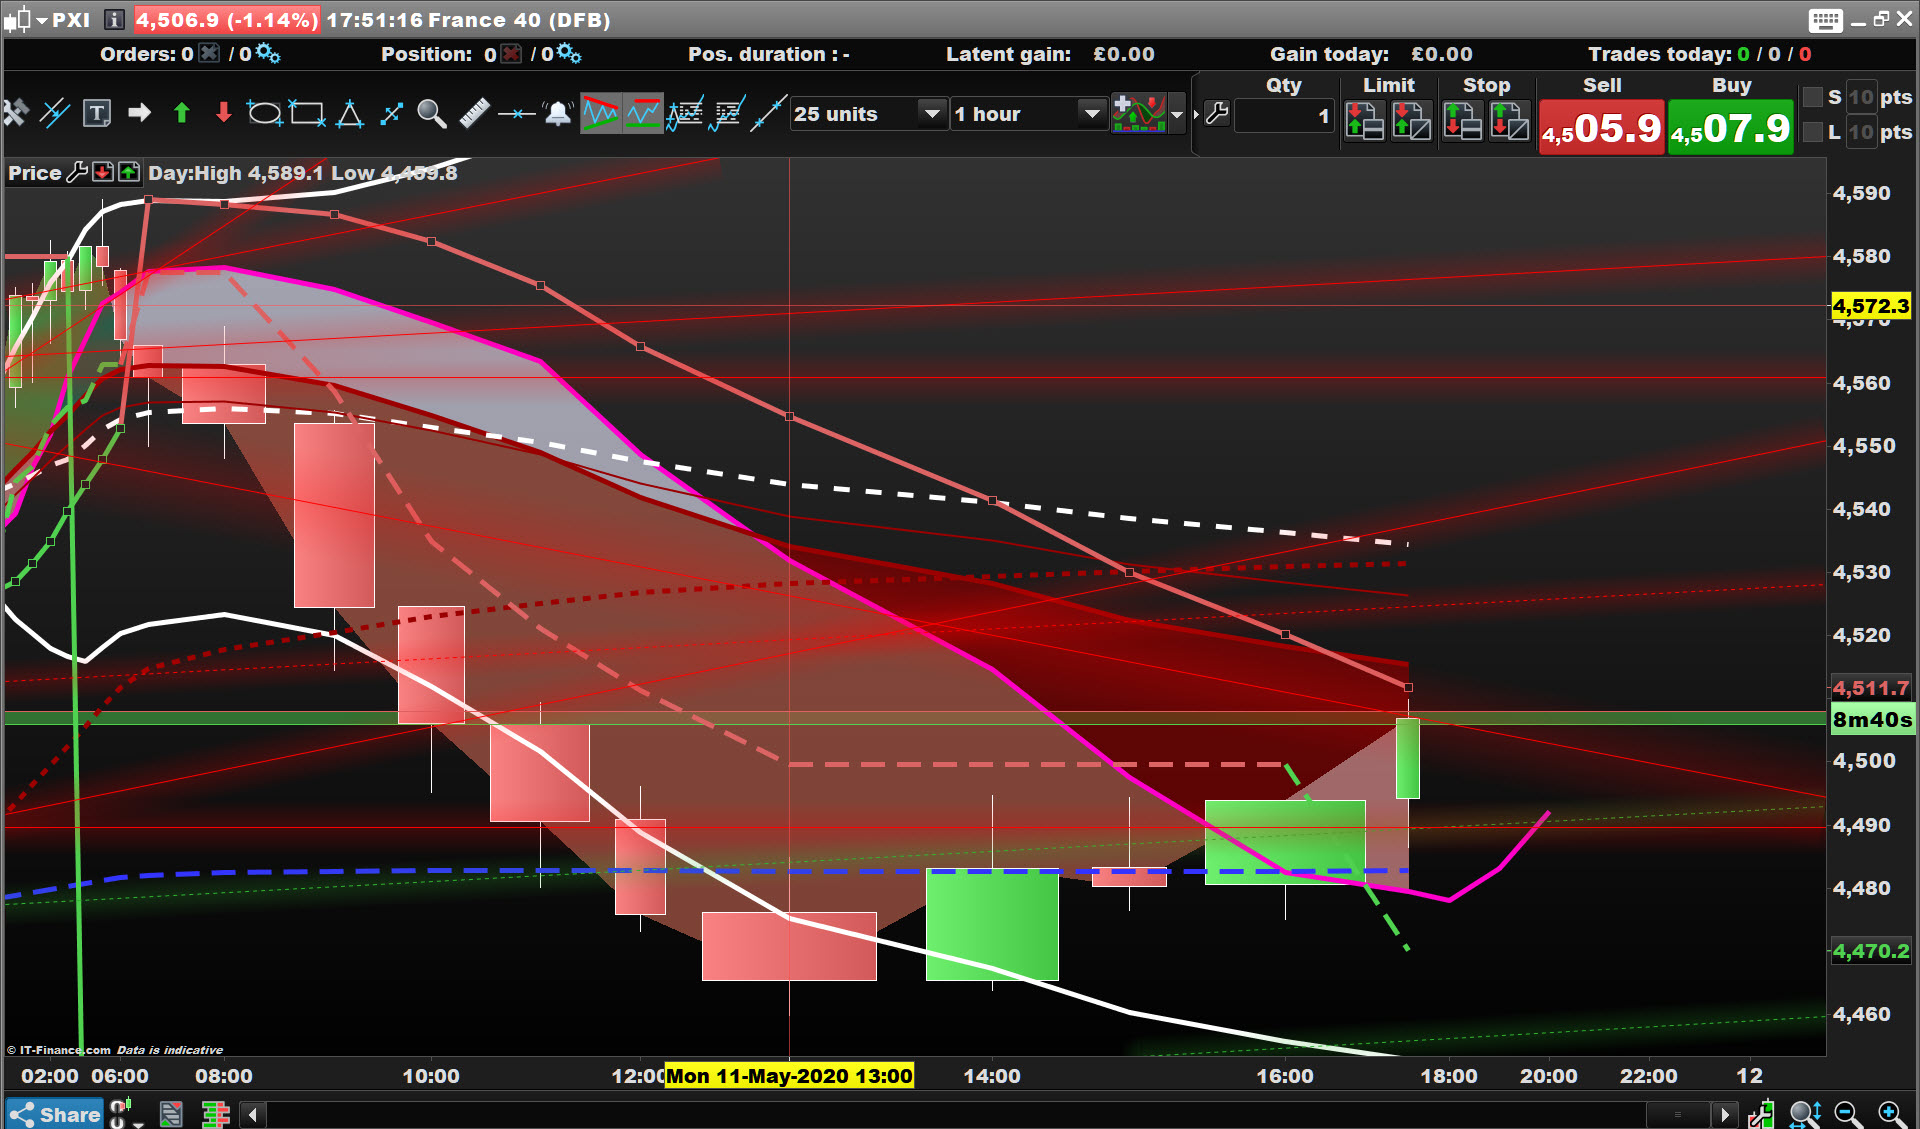The width and height of the screenshot is (1920, 1129).
Task: Enable the L limit points checkbox
Action: pos(1812,132)
